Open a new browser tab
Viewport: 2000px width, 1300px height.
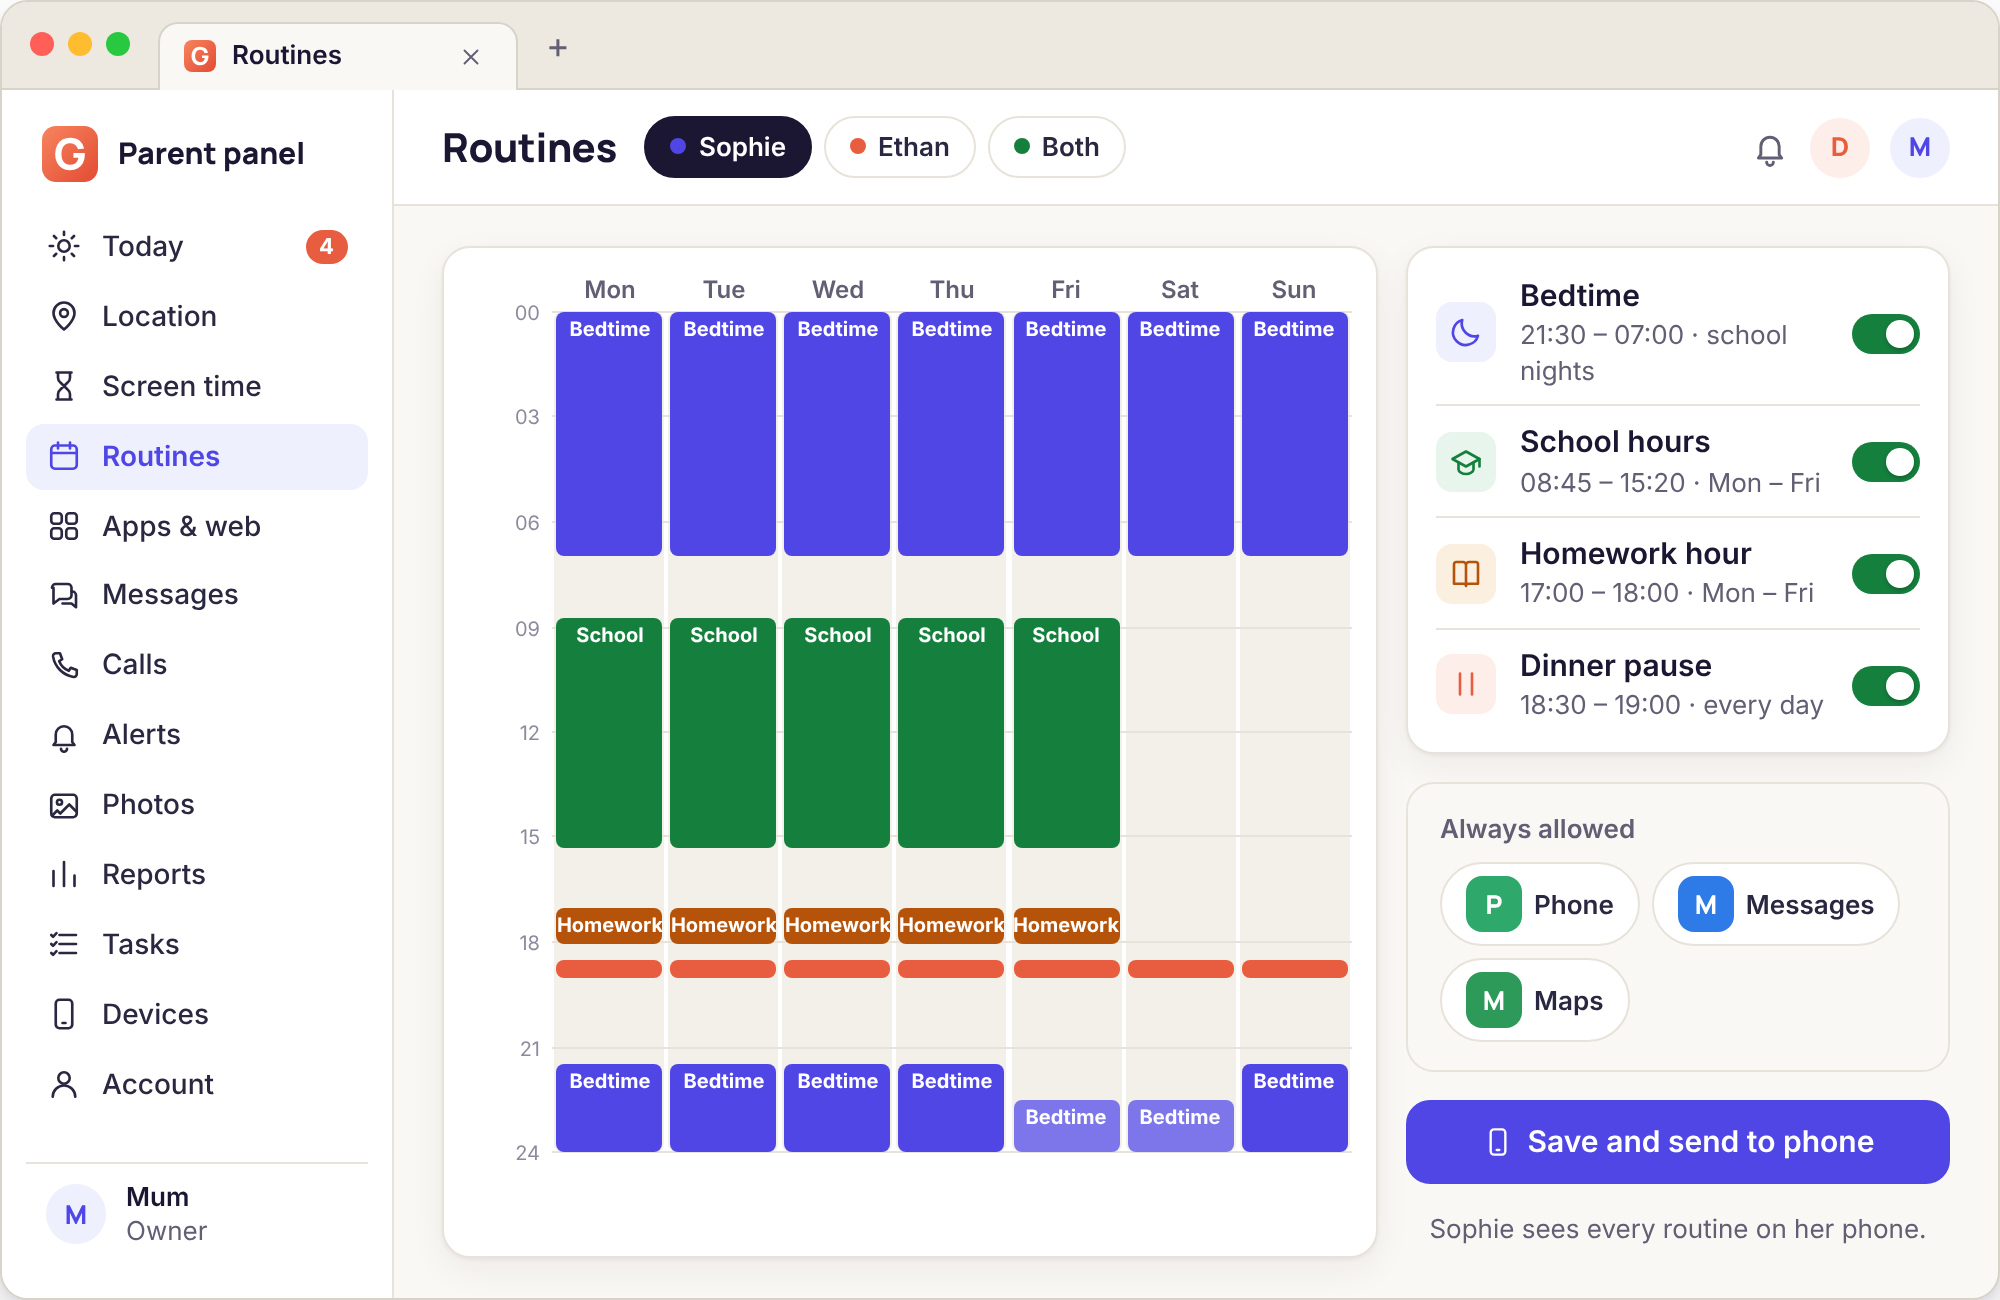(x=558, y=48)
